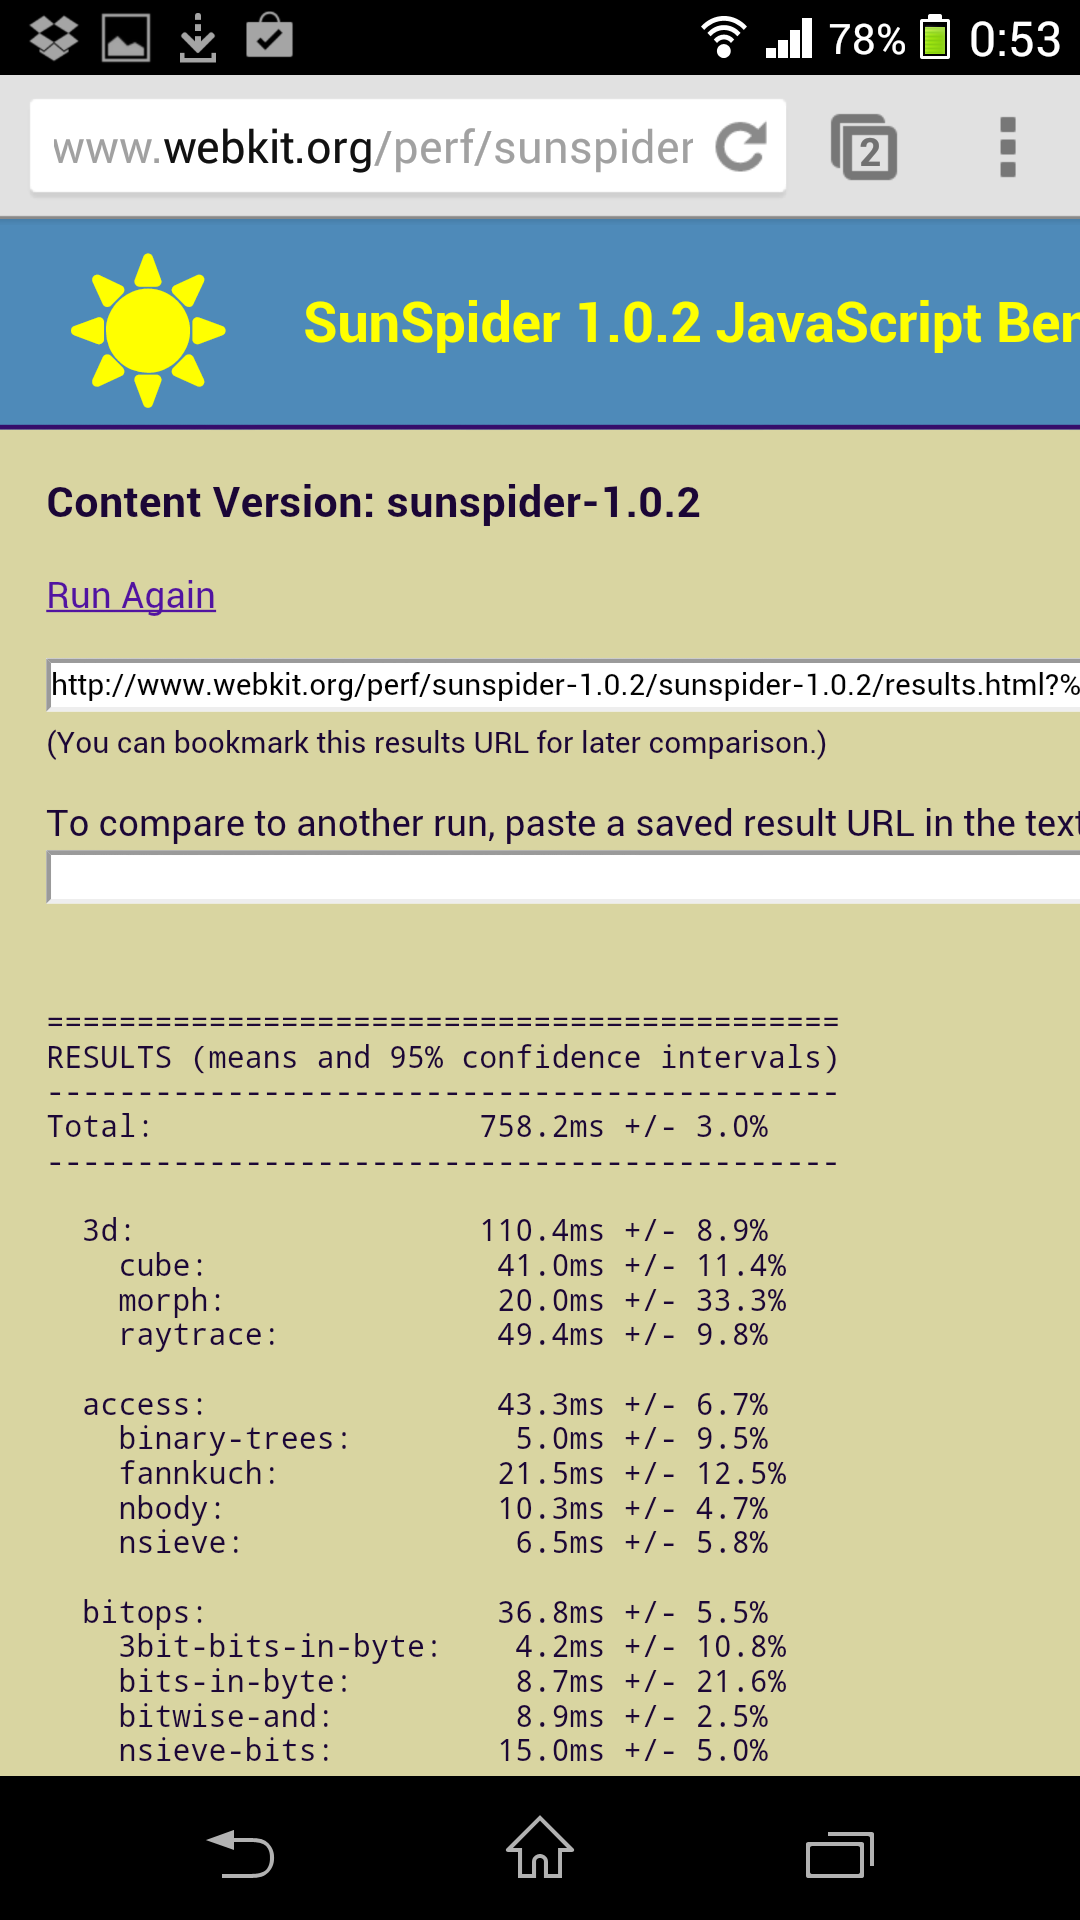Screen dimensions: 1080x1920
Task: Tap the Play Store notification icon
Action: pyautogui.click(x=269, y=37)
